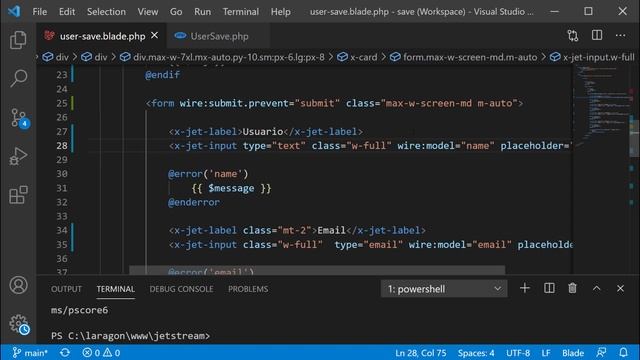Click the @error('name') directive text
This screenshot has height=360, width=640.
(208, 174)
